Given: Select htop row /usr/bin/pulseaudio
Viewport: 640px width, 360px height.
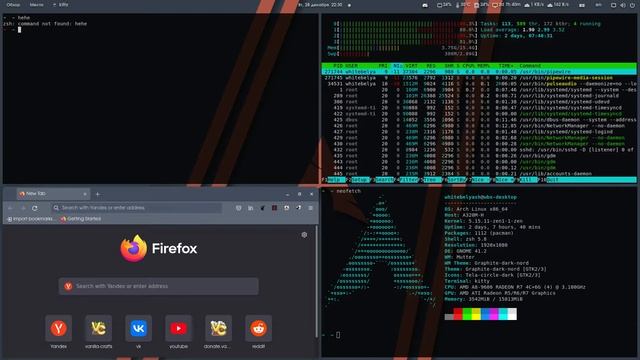Looking at the screenshot, I should coord(479,84).
